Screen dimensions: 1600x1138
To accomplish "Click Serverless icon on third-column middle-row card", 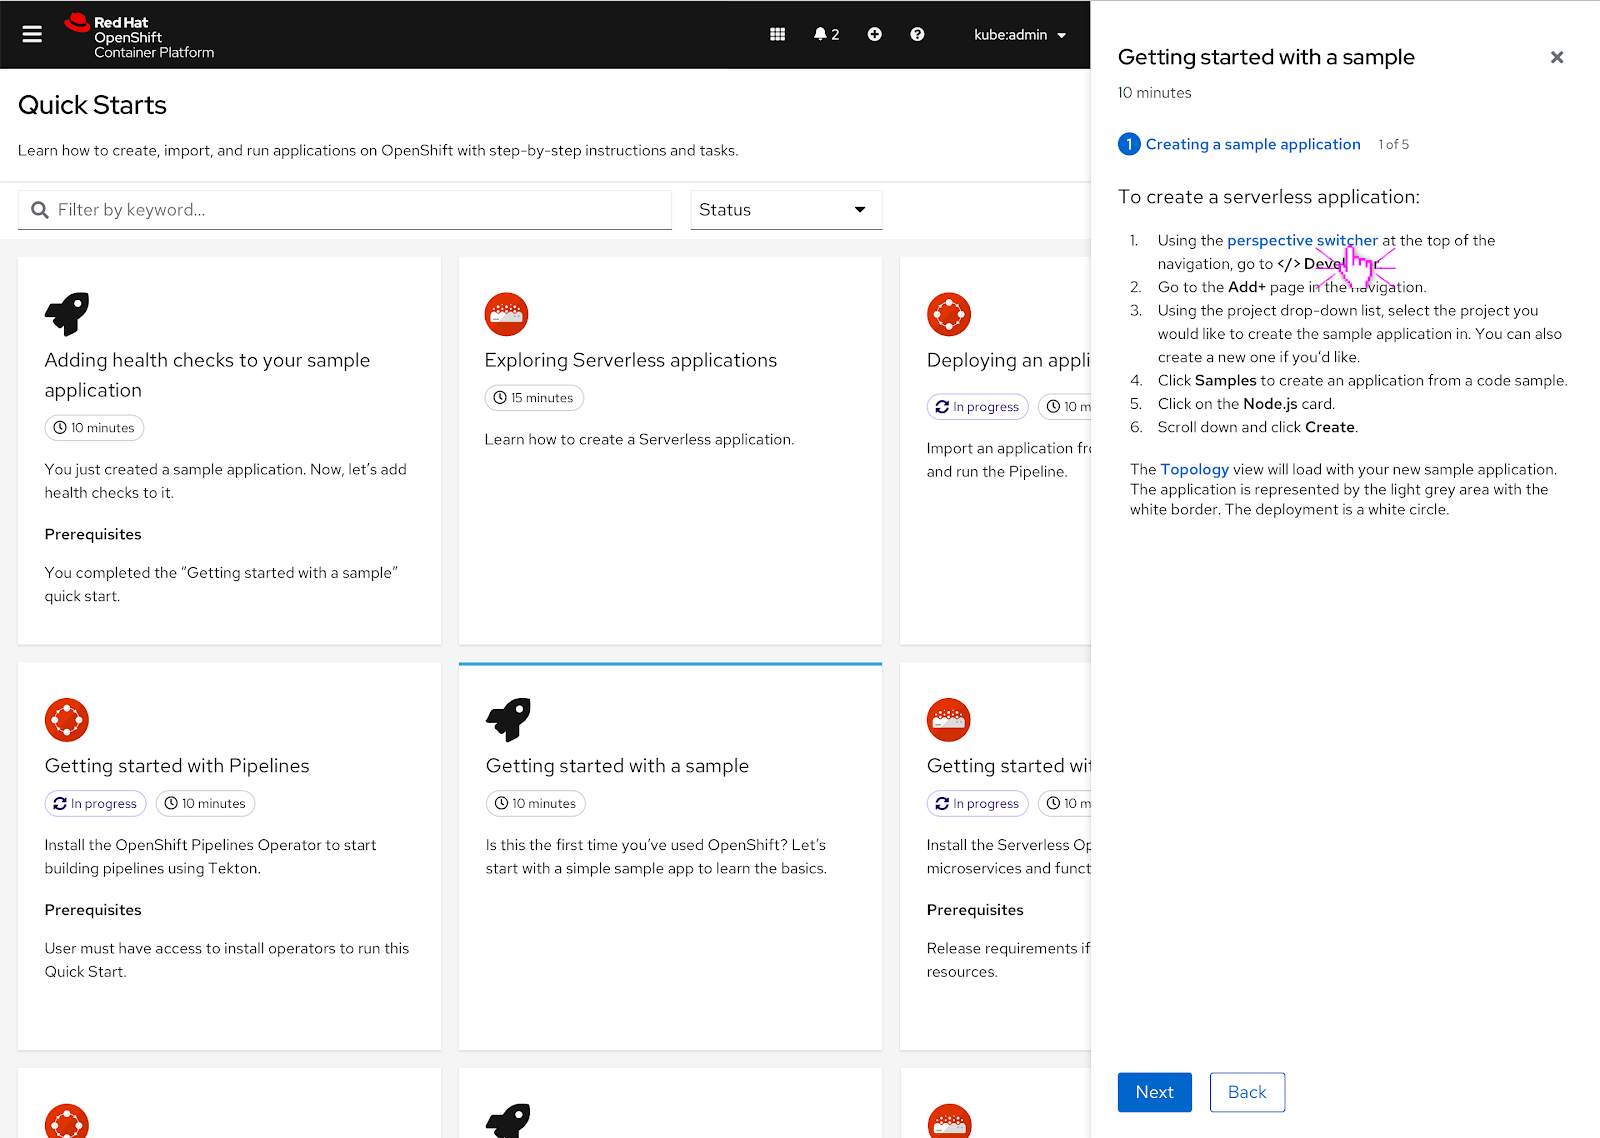I will [949, 720].
